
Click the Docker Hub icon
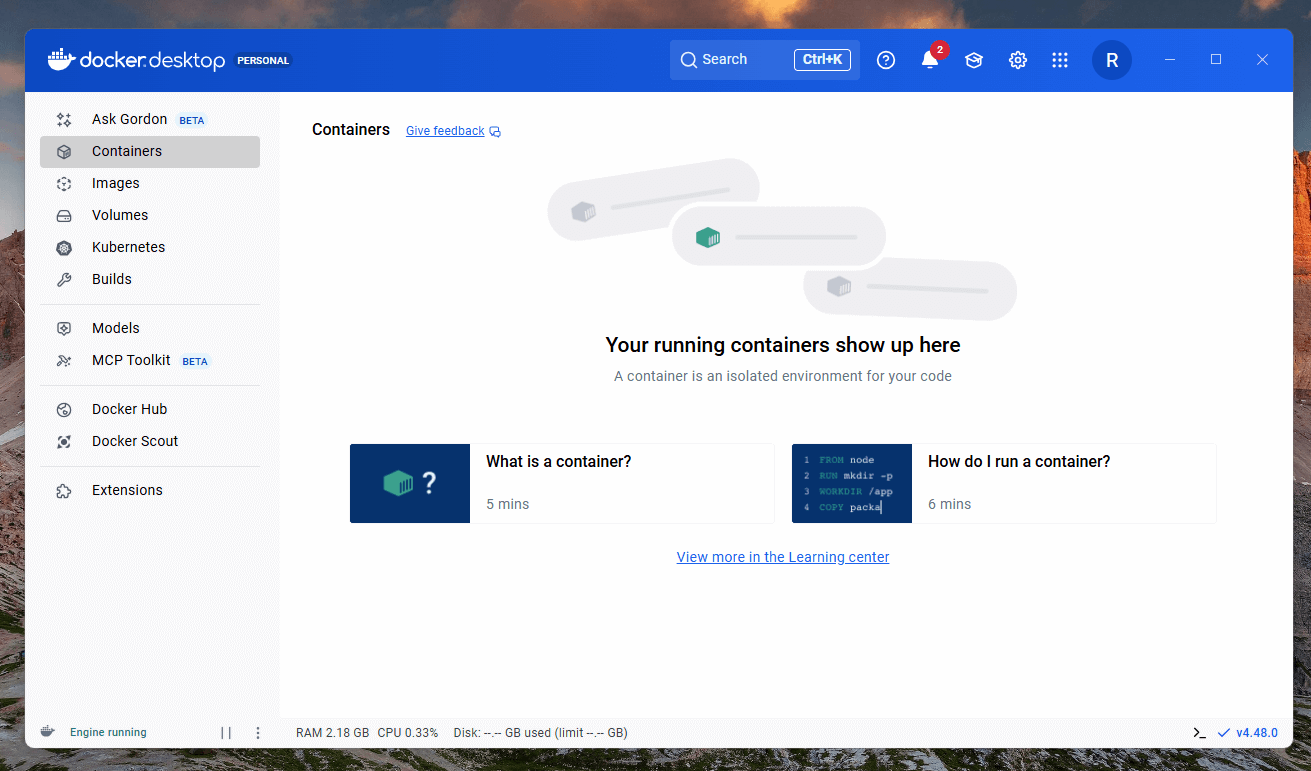(64, 409)
